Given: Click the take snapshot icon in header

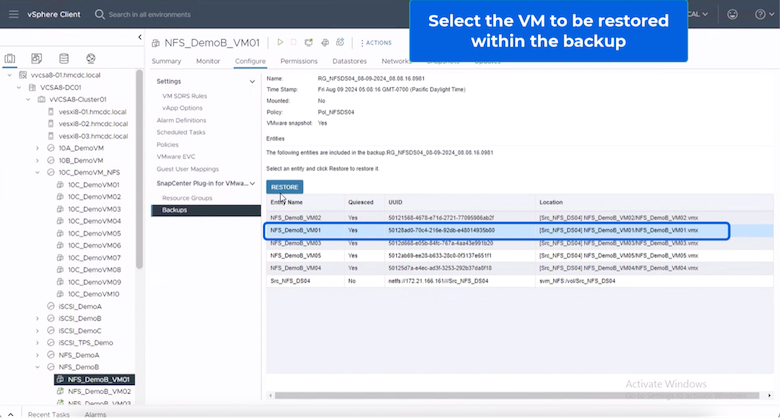Looking at the screenshot, I should pyautogui.click(x=340, y=43).
